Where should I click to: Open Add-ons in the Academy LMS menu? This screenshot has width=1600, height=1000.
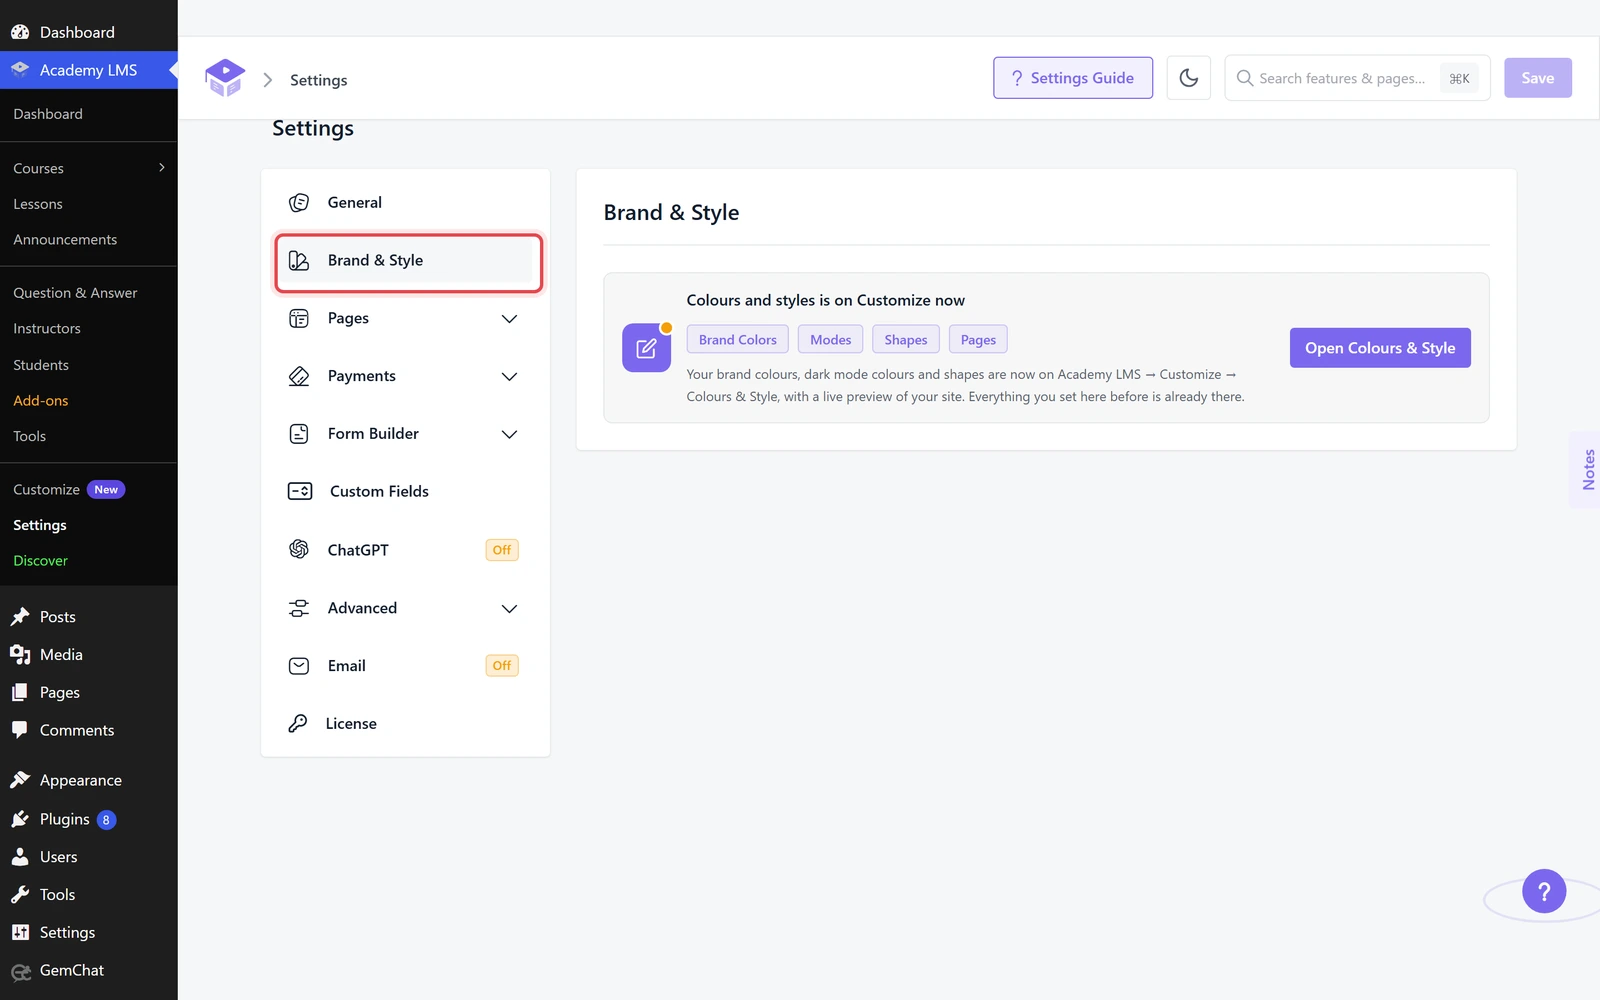click(41, 401)
